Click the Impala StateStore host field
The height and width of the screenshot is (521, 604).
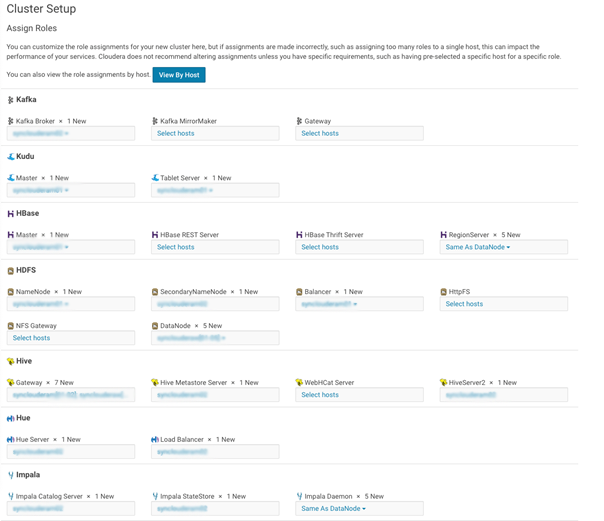(215, 508)
